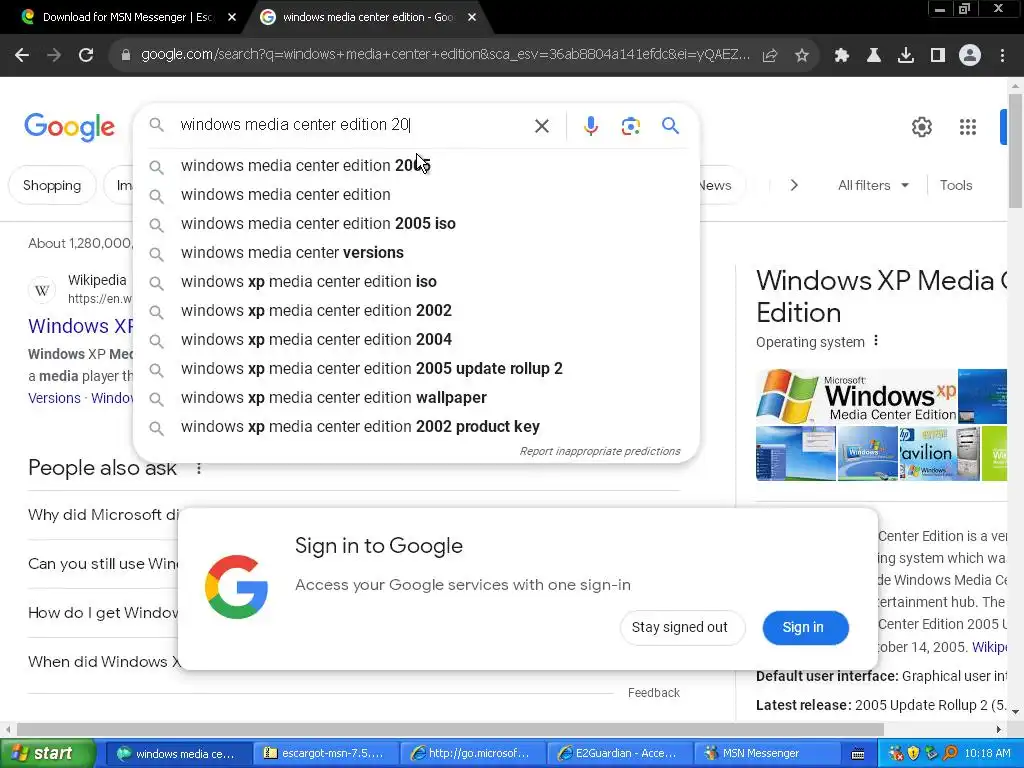This screenshot has width=1024, height=768.
Task: Select the Shopping filter chip
Action: point(52,185)
